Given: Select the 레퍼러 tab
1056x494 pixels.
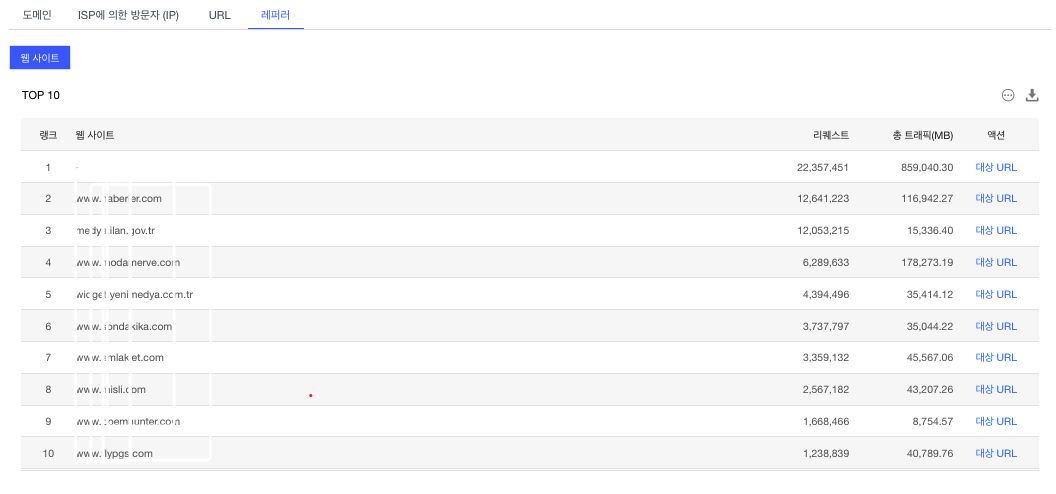Looking at the screenshot, I should pos(275,16).
